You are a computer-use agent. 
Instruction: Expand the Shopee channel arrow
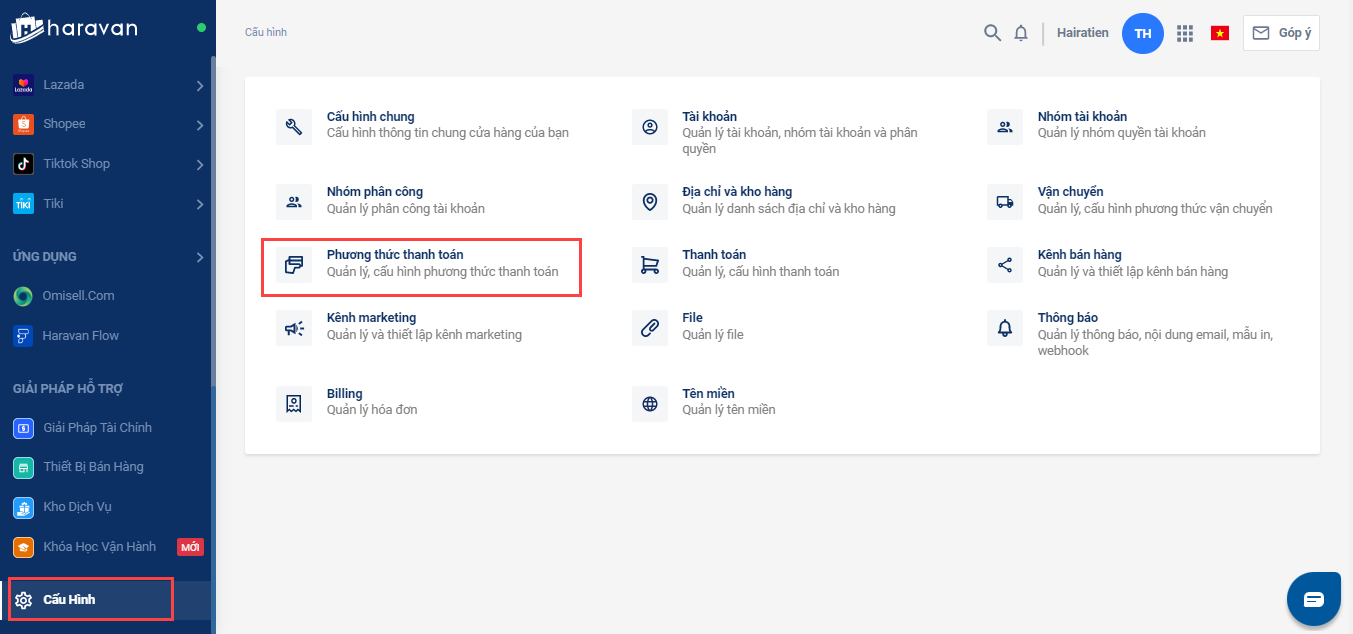click(200, 125)
